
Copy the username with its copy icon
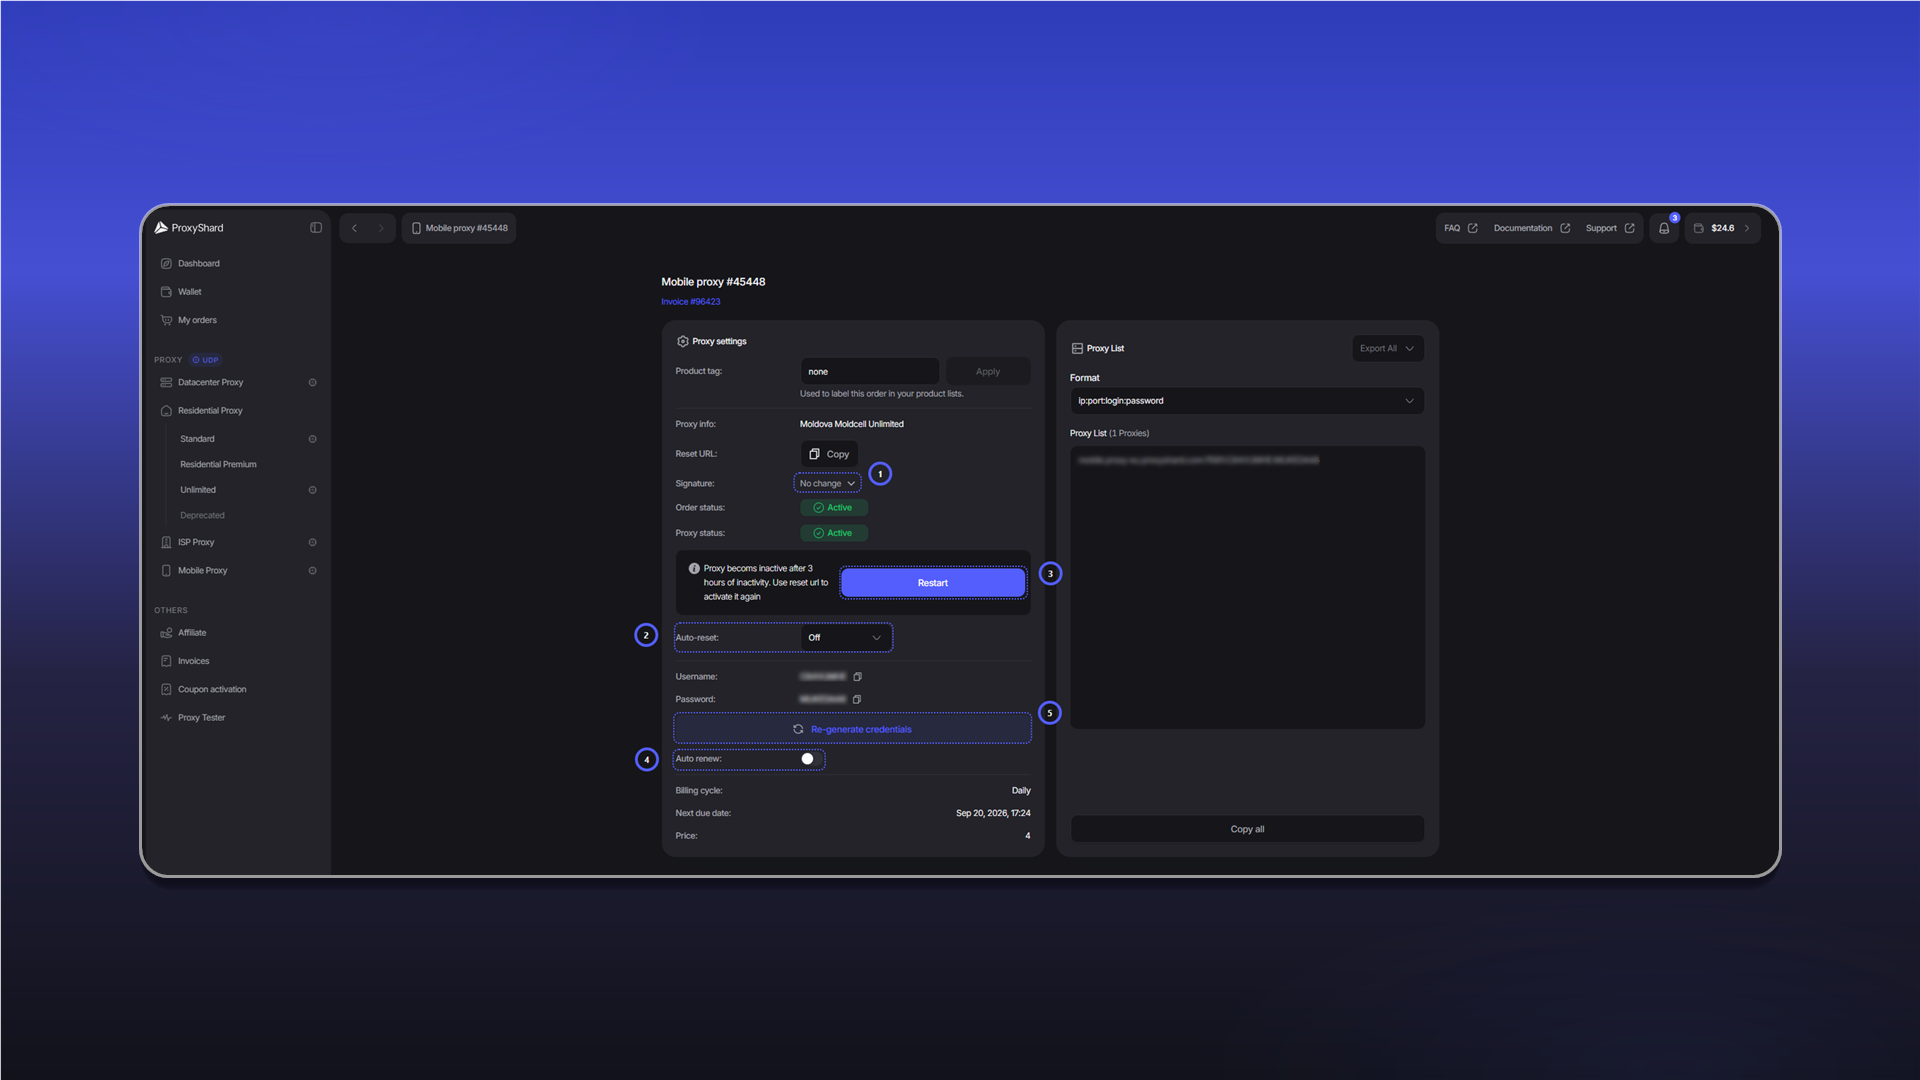tap(857, 677)
